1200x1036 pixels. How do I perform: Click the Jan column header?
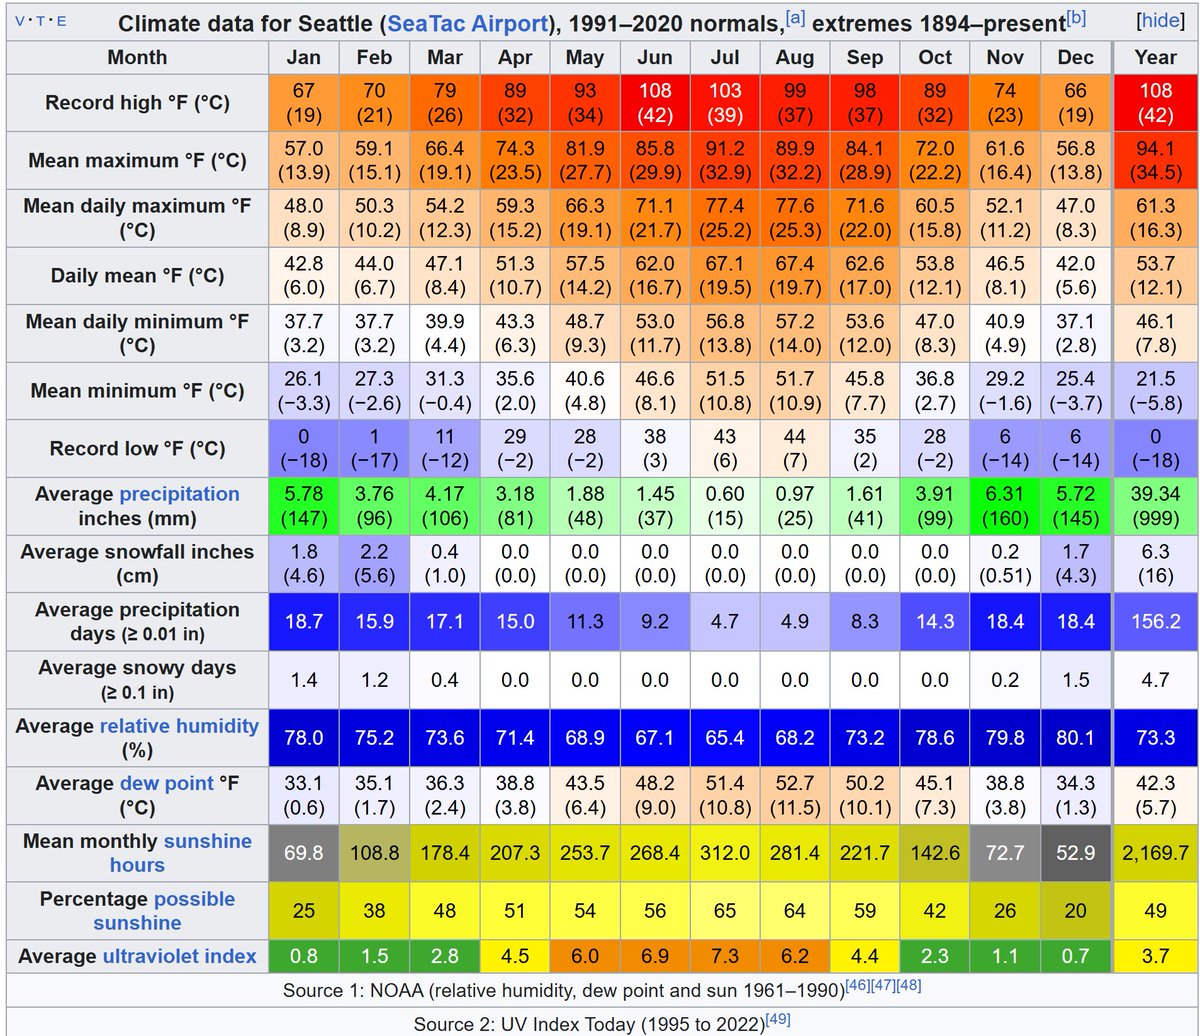click(x=304, y=57)
